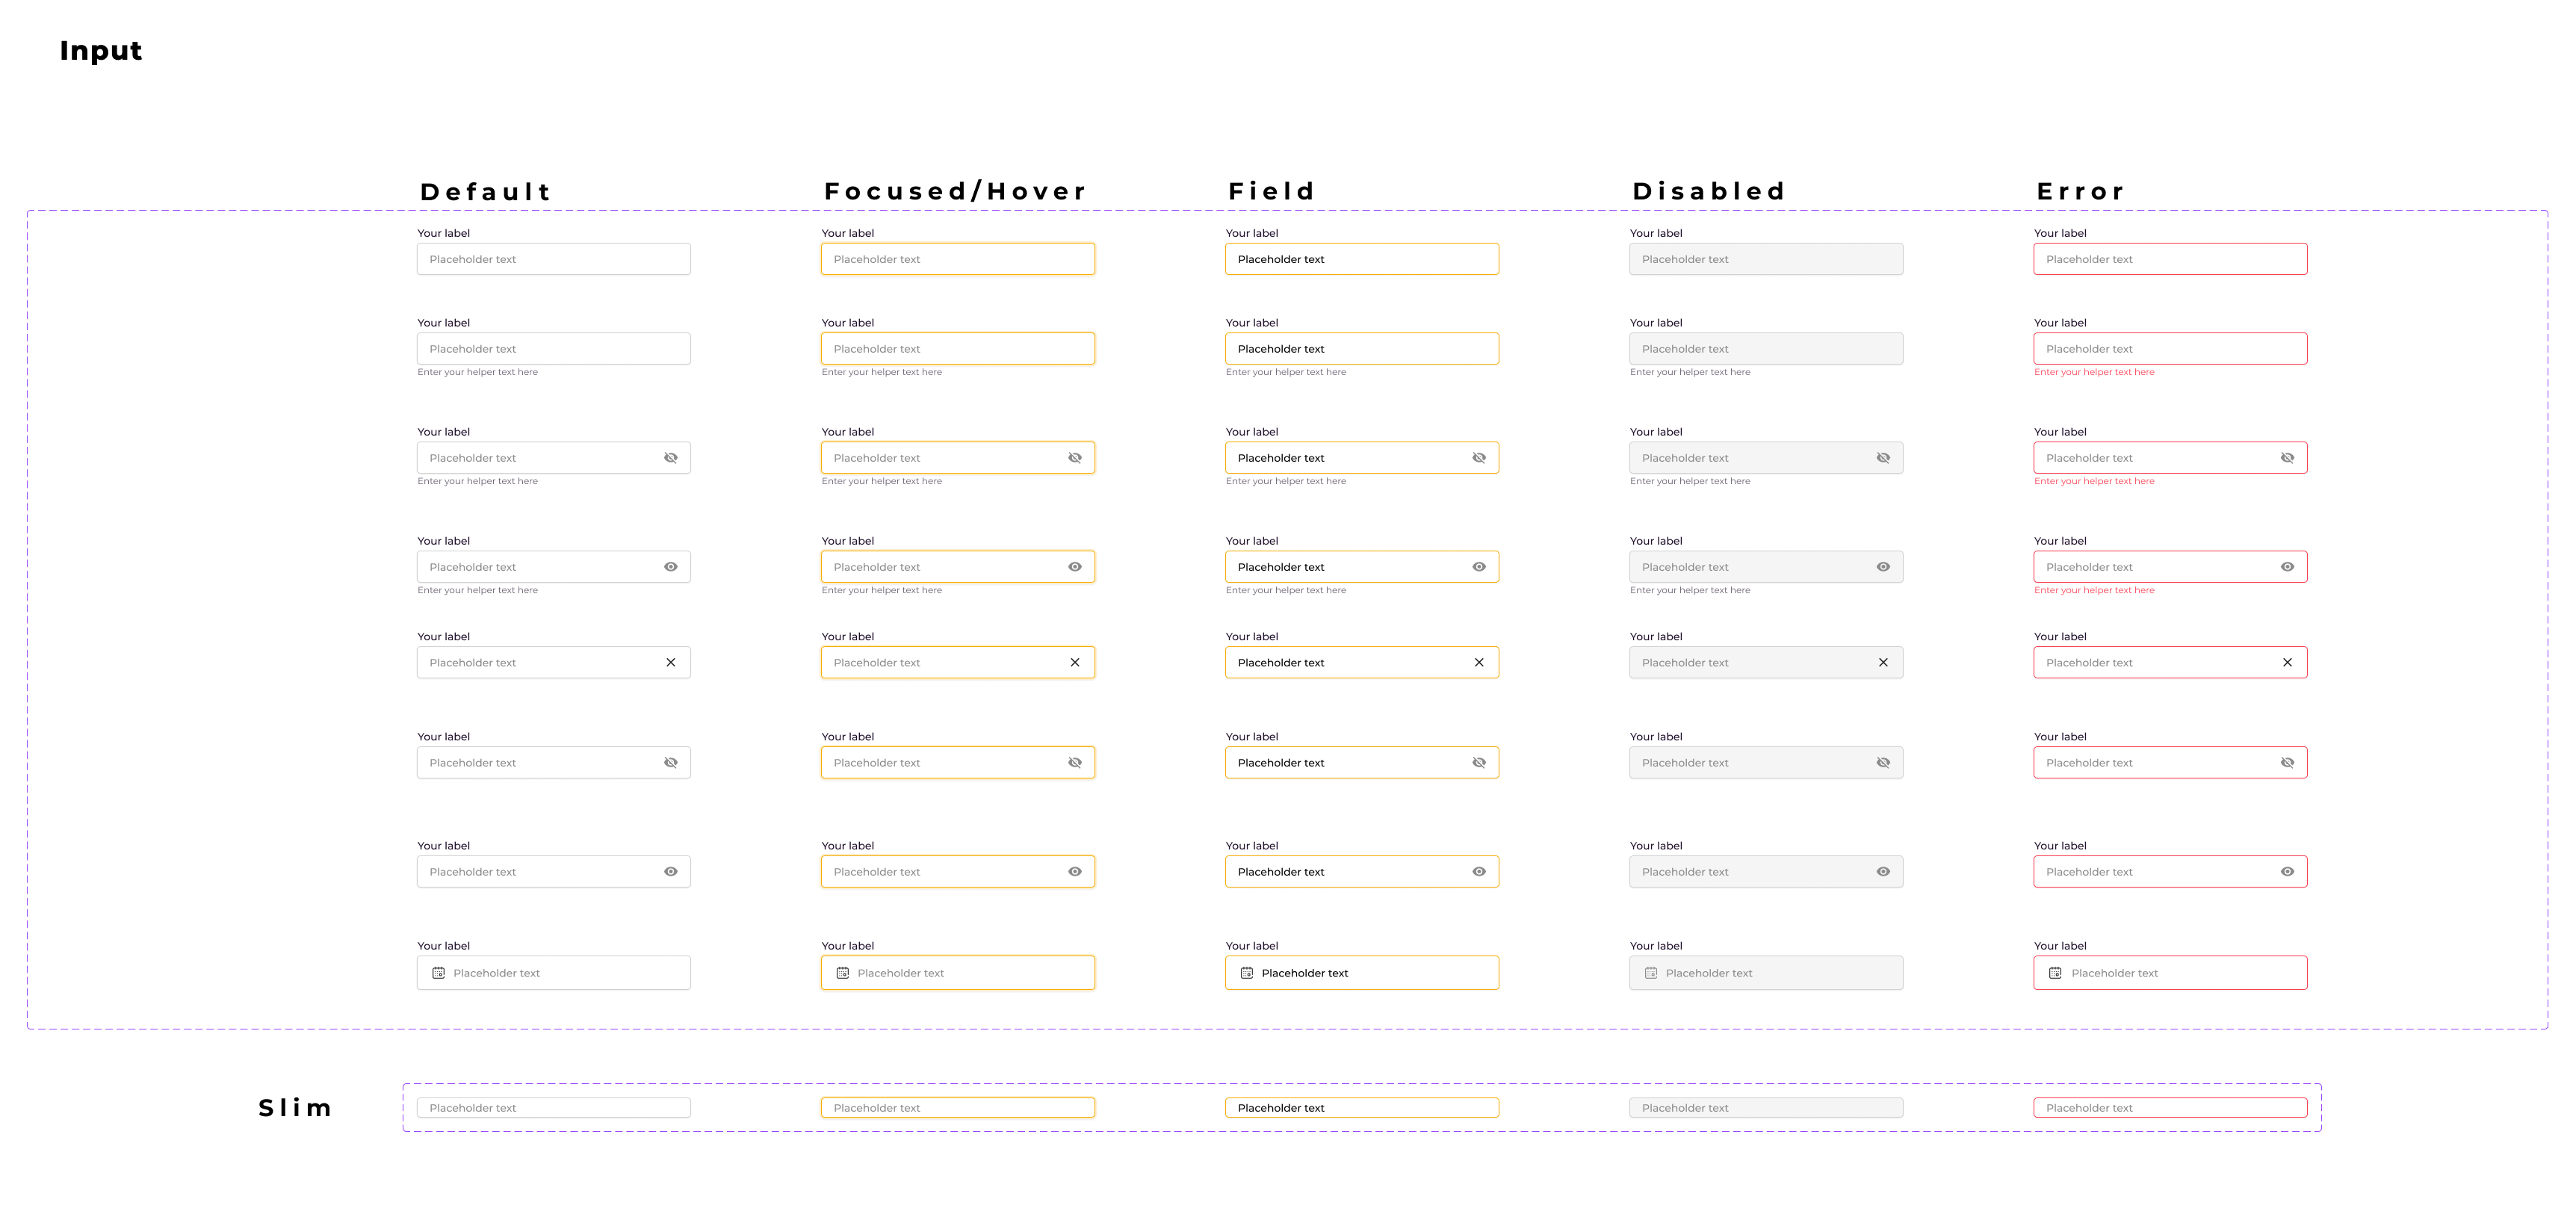
Task: Click the clear X icon in Default column
Action: point(671,662)
